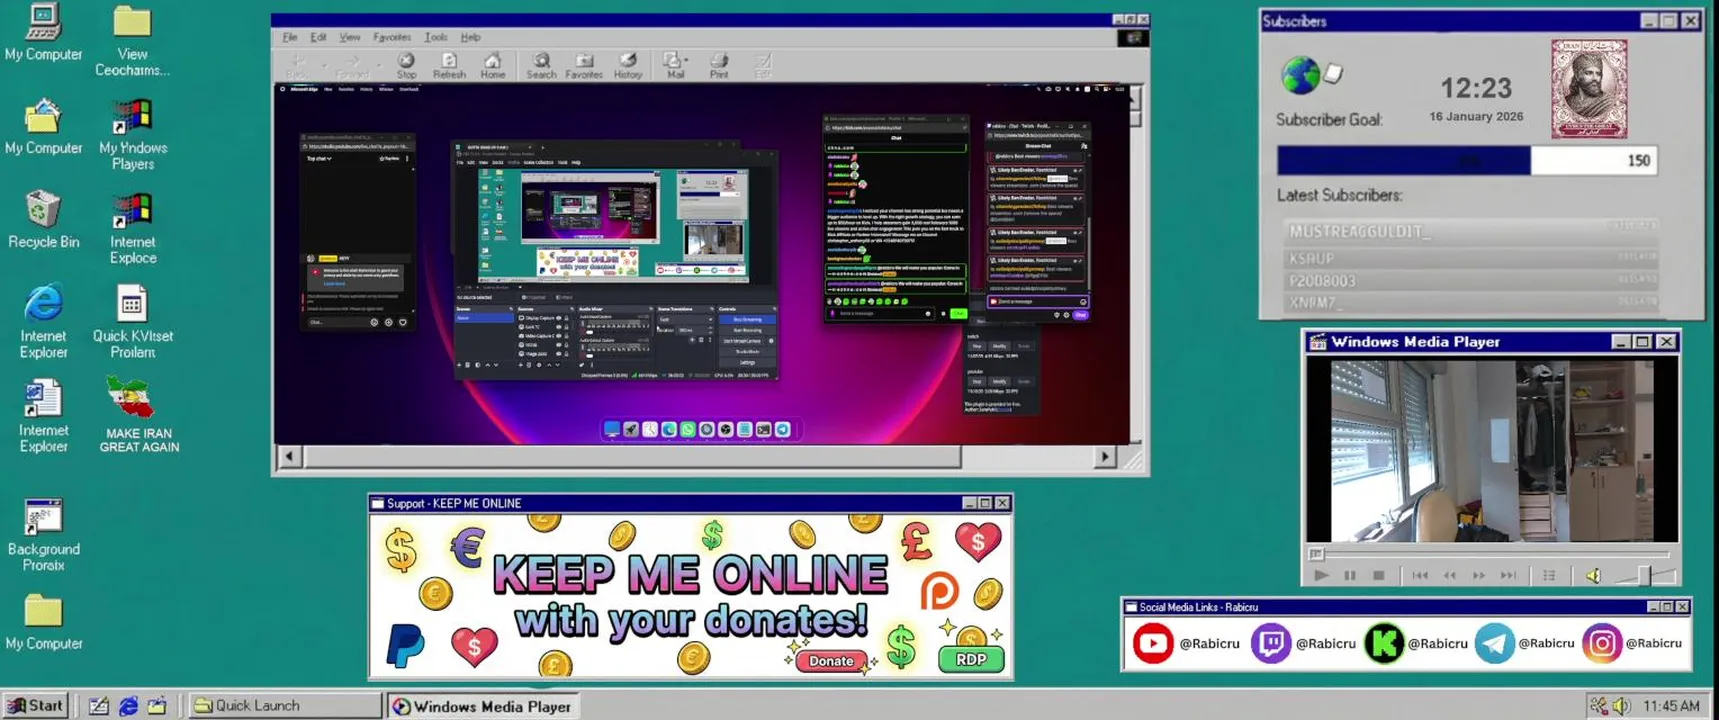Select the Quick KVitset Proilant desktop icon
Screen dimensions: 1719x720
coord(132,322)
